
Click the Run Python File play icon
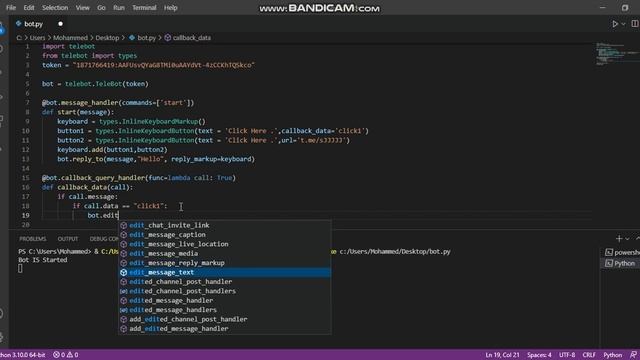click(615, 24)
